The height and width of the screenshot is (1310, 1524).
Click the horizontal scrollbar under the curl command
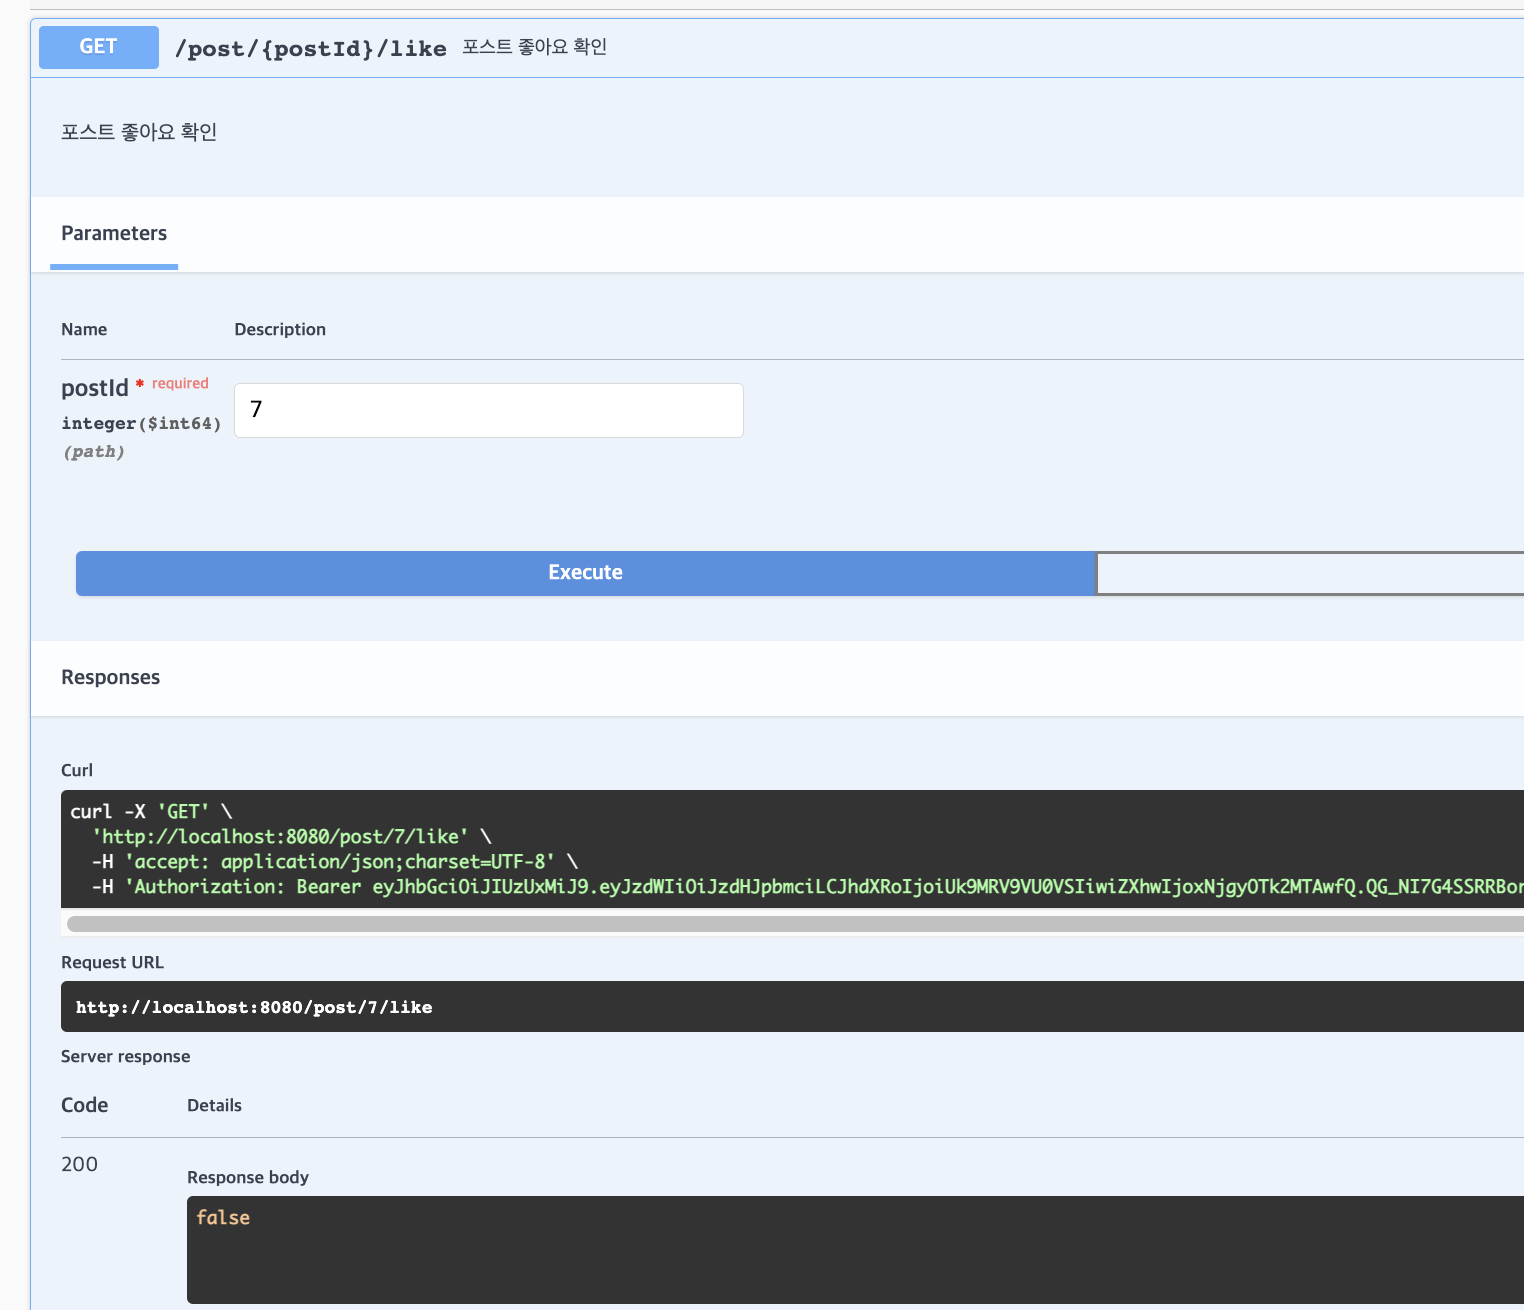coord(795,924)
